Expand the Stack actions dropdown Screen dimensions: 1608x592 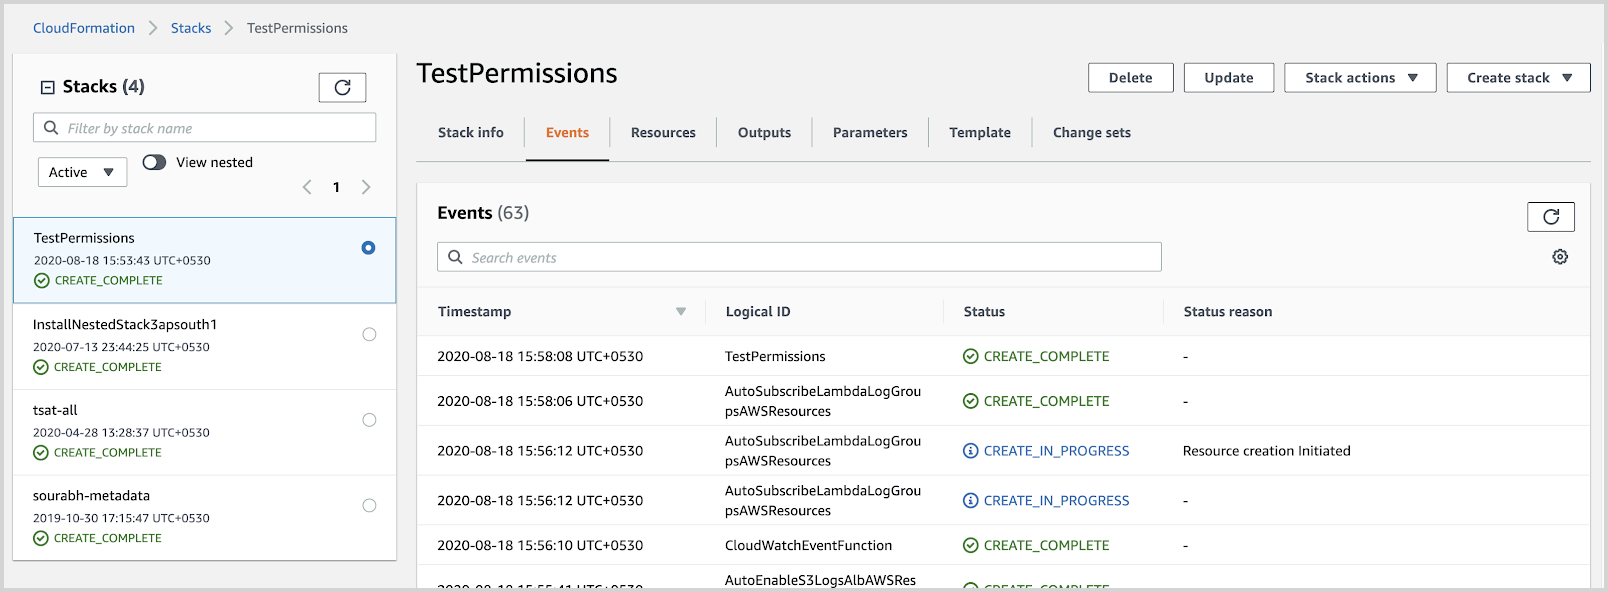tap(1359, 78)
